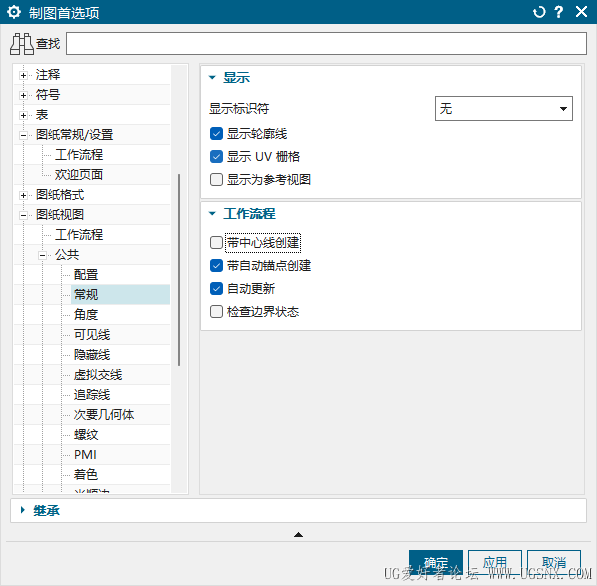Enable 带中心线创建 checkbox

point(216,243)
